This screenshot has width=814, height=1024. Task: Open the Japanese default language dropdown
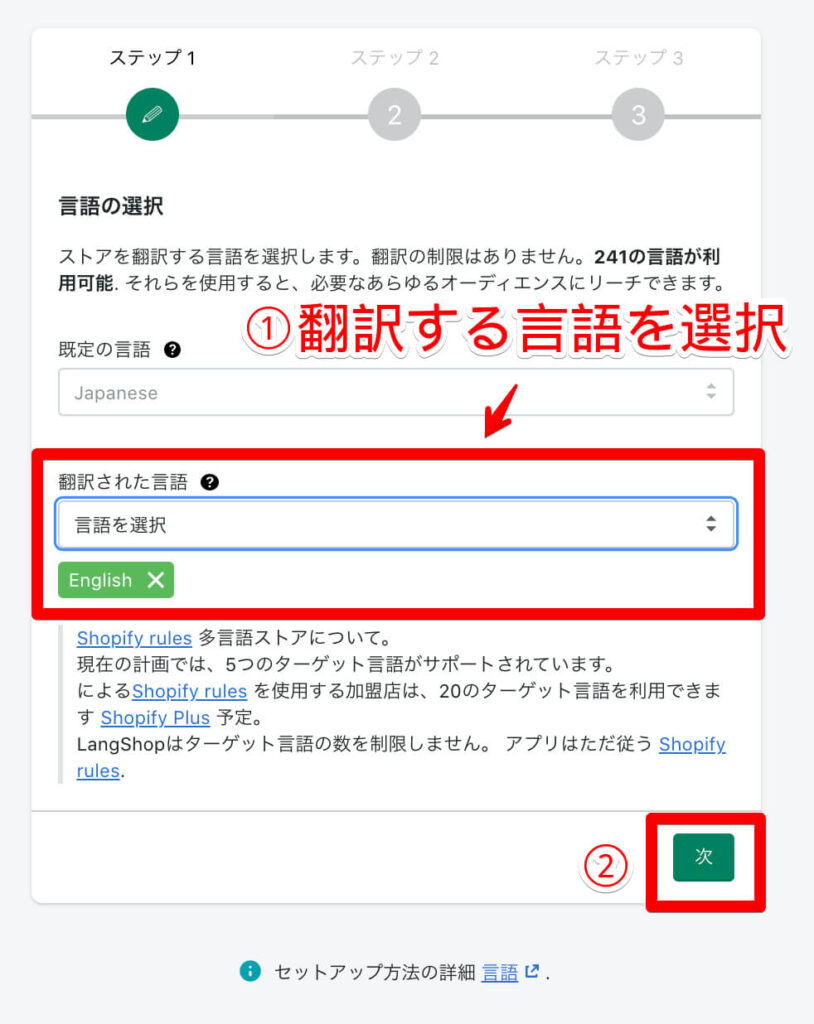[x=396, y=392]
